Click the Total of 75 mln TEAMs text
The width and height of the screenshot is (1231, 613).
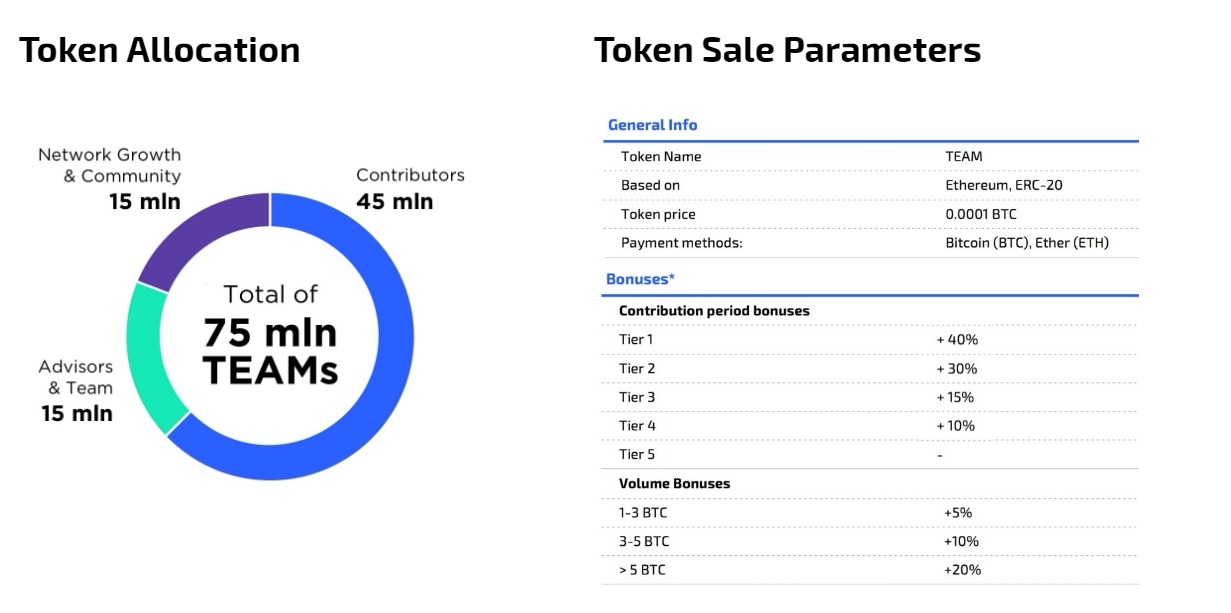click(x=270, y=335)
